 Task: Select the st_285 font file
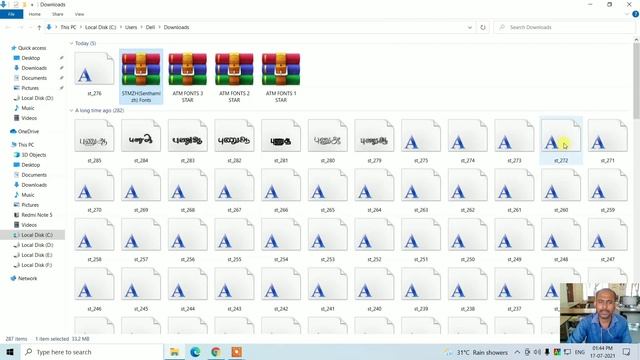click(x=94, y=141)
